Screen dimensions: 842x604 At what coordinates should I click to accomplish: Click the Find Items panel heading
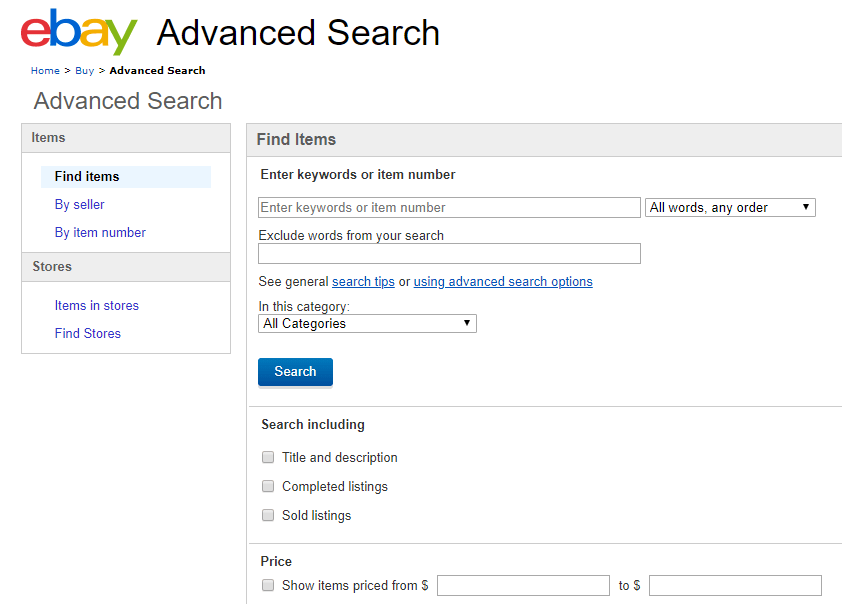point(296,140)
